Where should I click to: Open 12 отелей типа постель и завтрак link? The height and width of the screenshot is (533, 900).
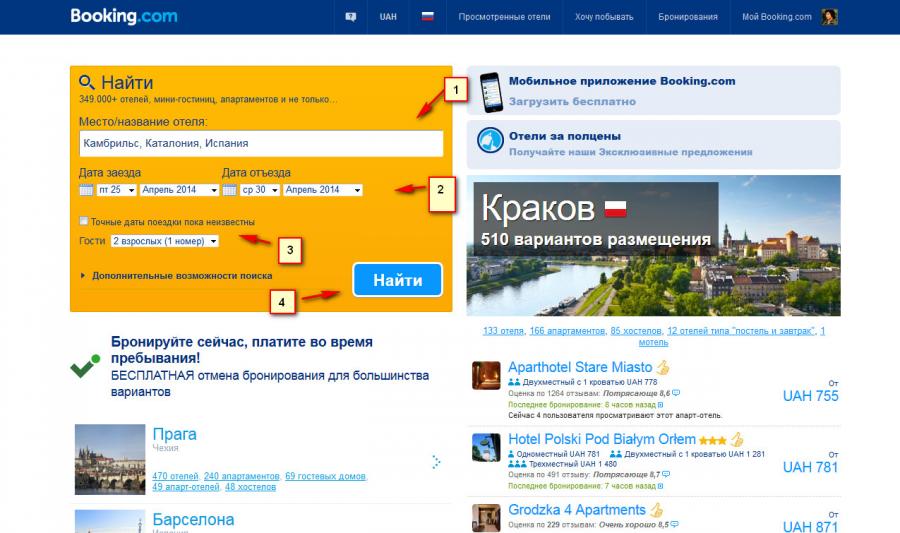740,331
